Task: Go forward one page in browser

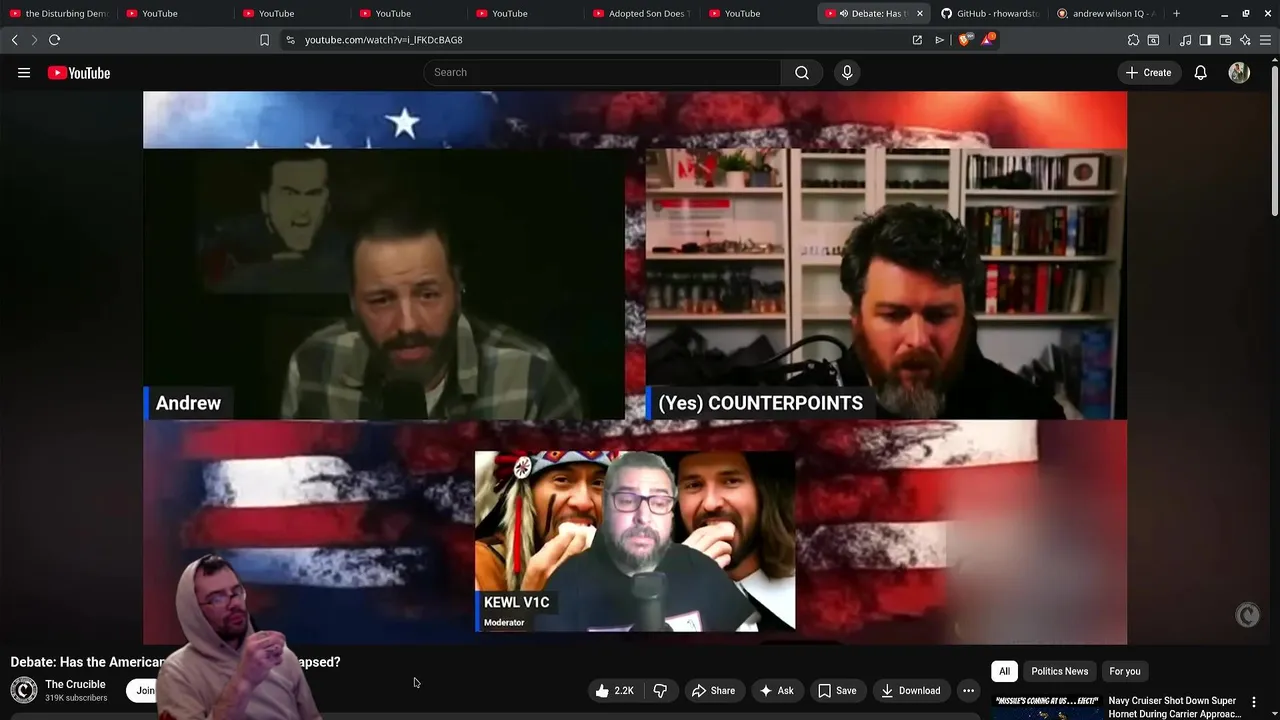Action: pyautogui.click(x=34, y=40)
